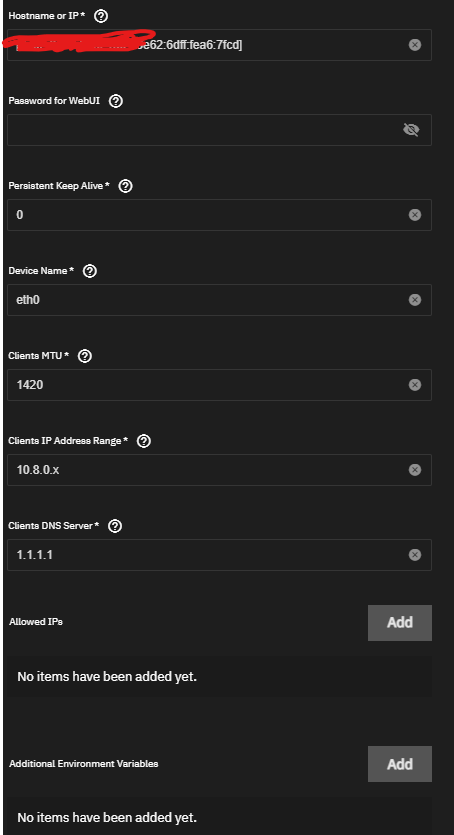The height and width of the screenshot is (835, 454).
Task: Edit the Device Name eth0 field
Action: pyautogui.click(x=219, y=300)
